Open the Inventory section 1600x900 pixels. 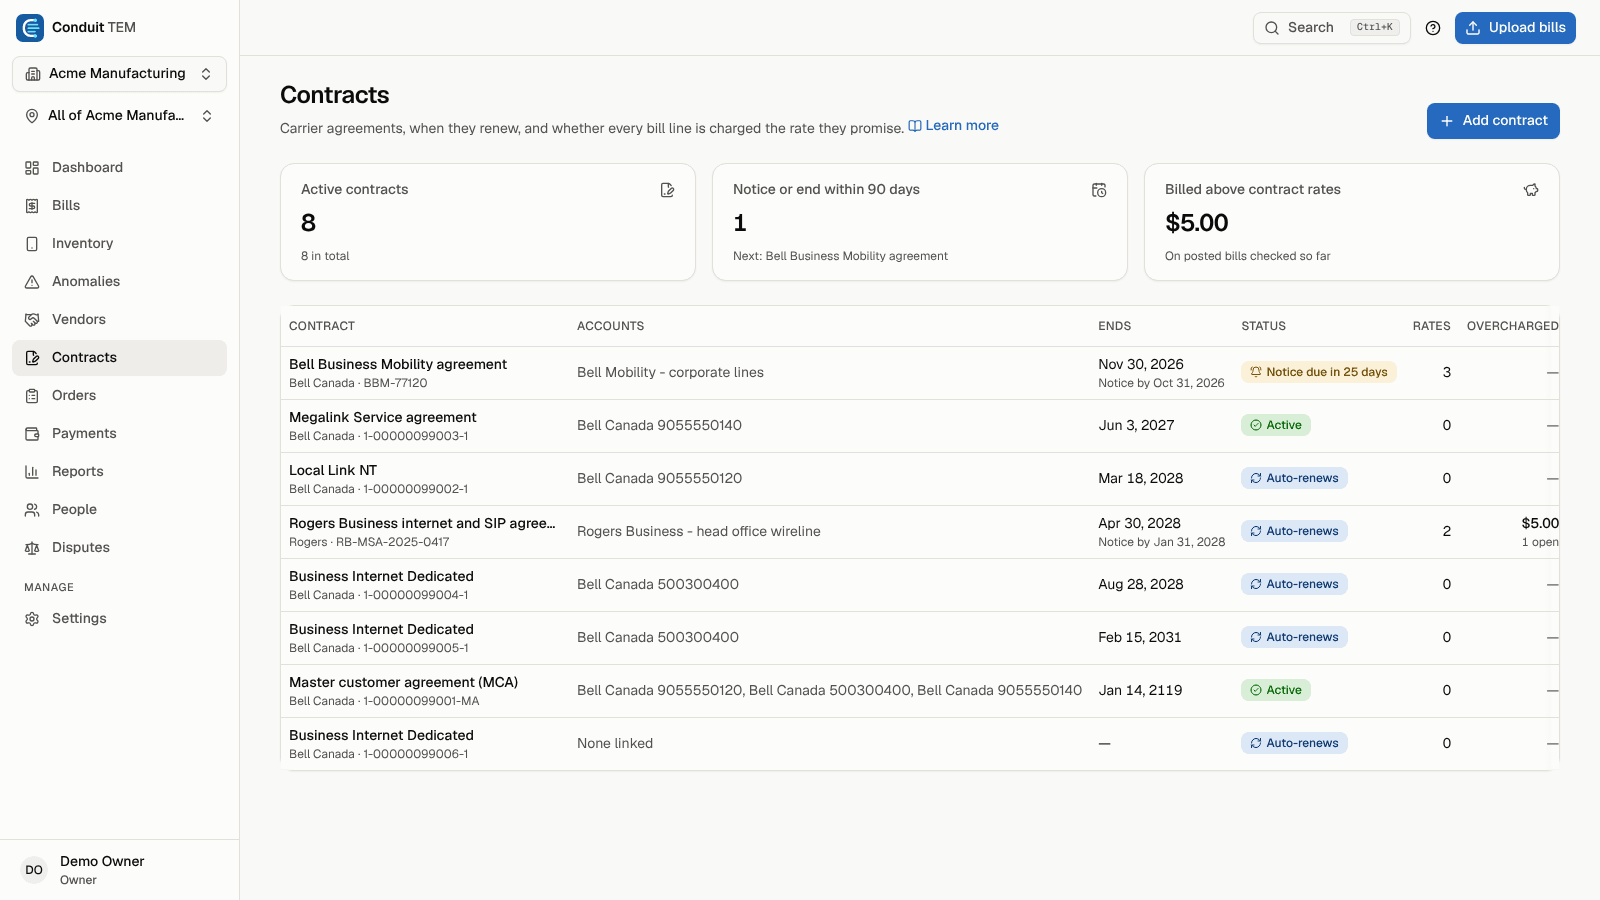pyautogui.click(x=119, y=244)
